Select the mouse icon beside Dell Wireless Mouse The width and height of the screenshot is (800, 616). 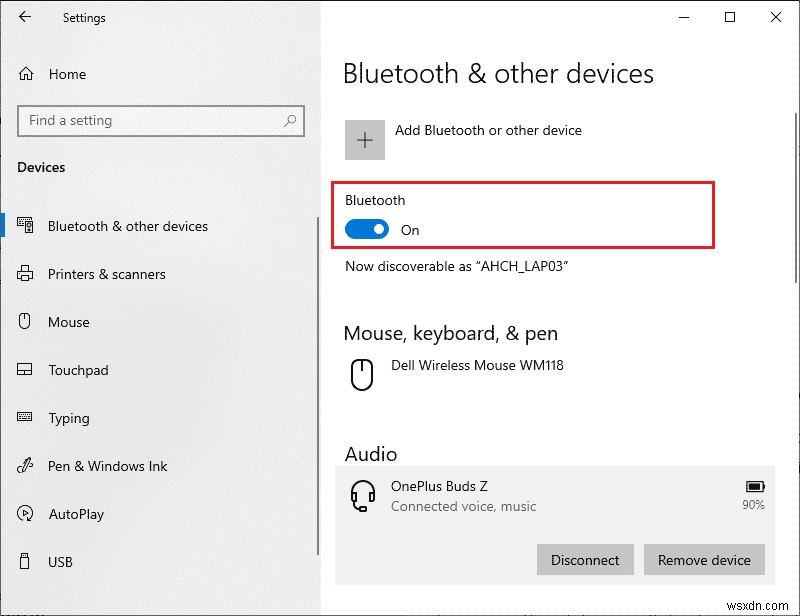click(361, 374)
